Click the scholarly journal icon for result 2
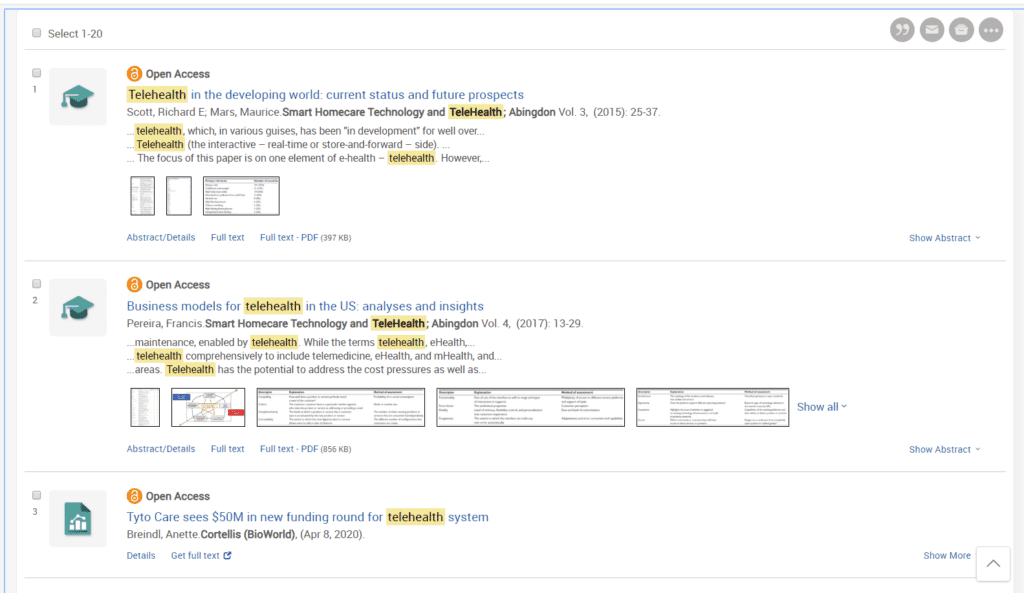1024x593 pixels. (x=78, y=308)
